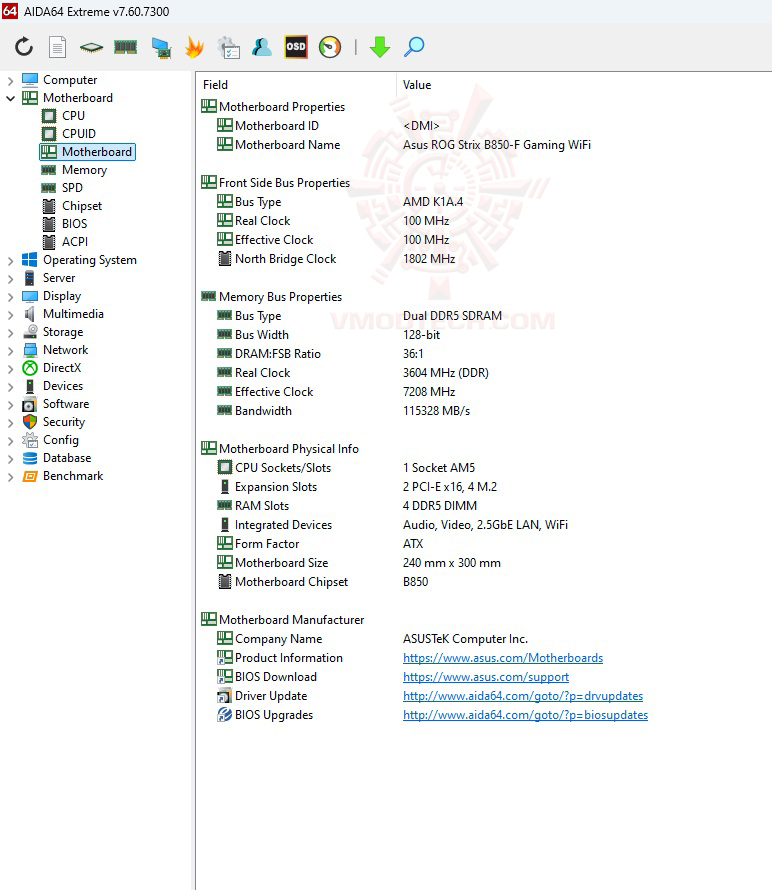Select Devices in the tree
Screen dimensions: 772x890
62,386
